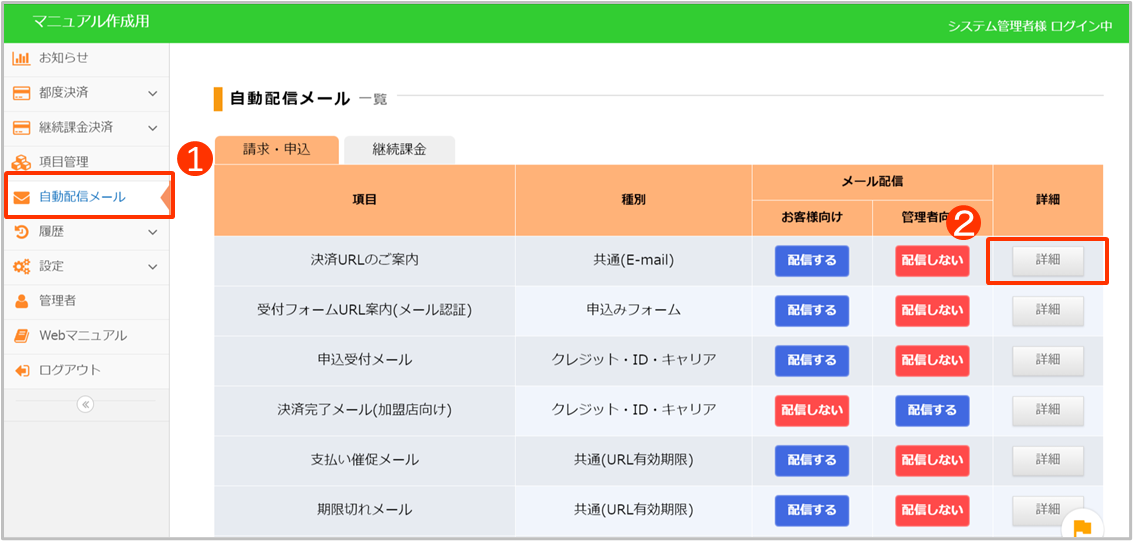The width and height of the screenshot is (1133, 541).
Task: Expand the 設定 sidebar menu
Action: coord(152,267)
